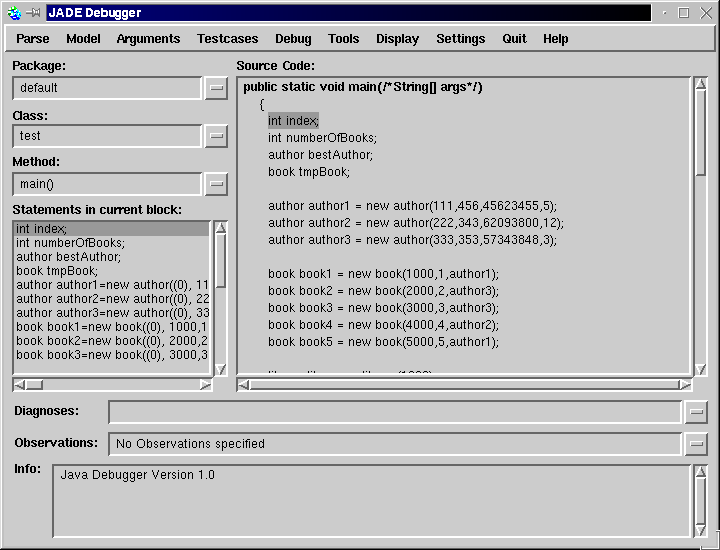
Task: Select 'book book1=new book' statement row
Action: click(112, 327)
